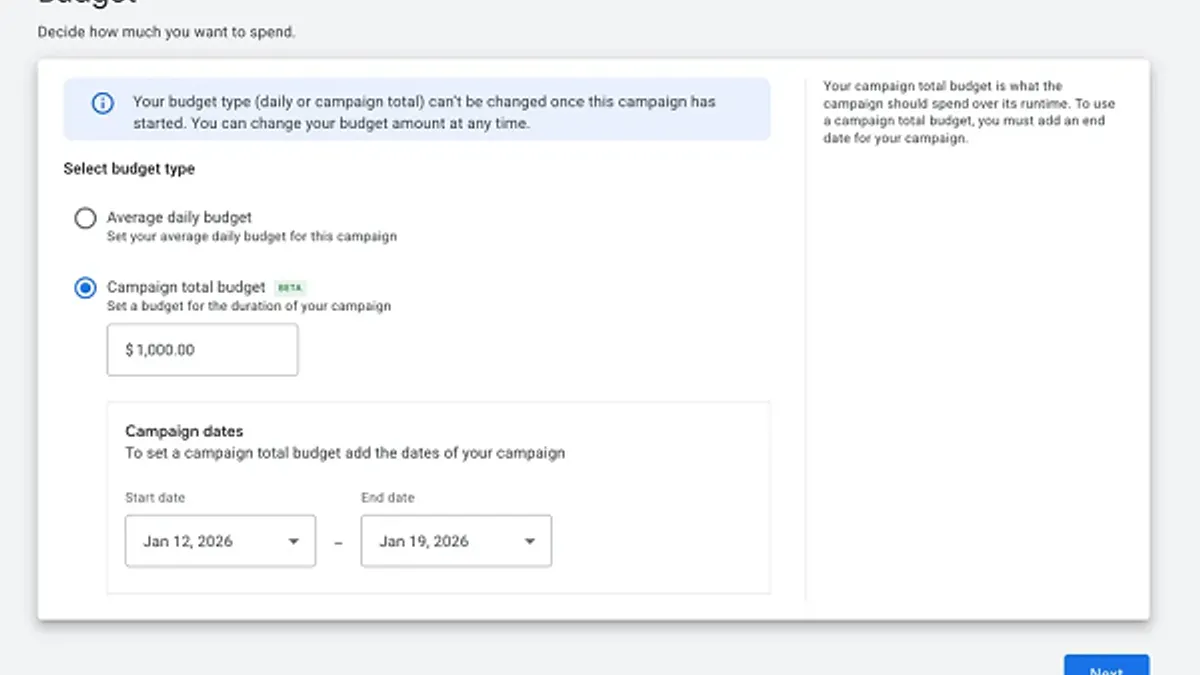Image resolution: width=1200 pixels, height=675 pixels.
Task: Click the green BETA badge
Action: click(x=289, y=288)
